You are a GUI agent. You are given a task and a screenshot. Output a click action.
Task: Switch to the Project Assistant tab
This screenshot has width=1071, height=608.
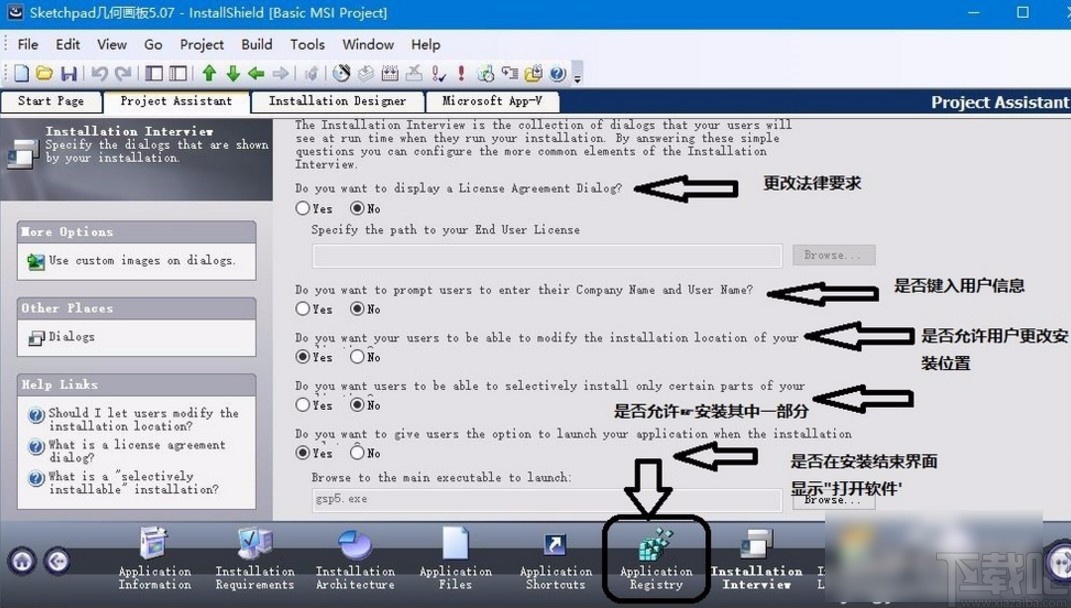pos(176,101)
